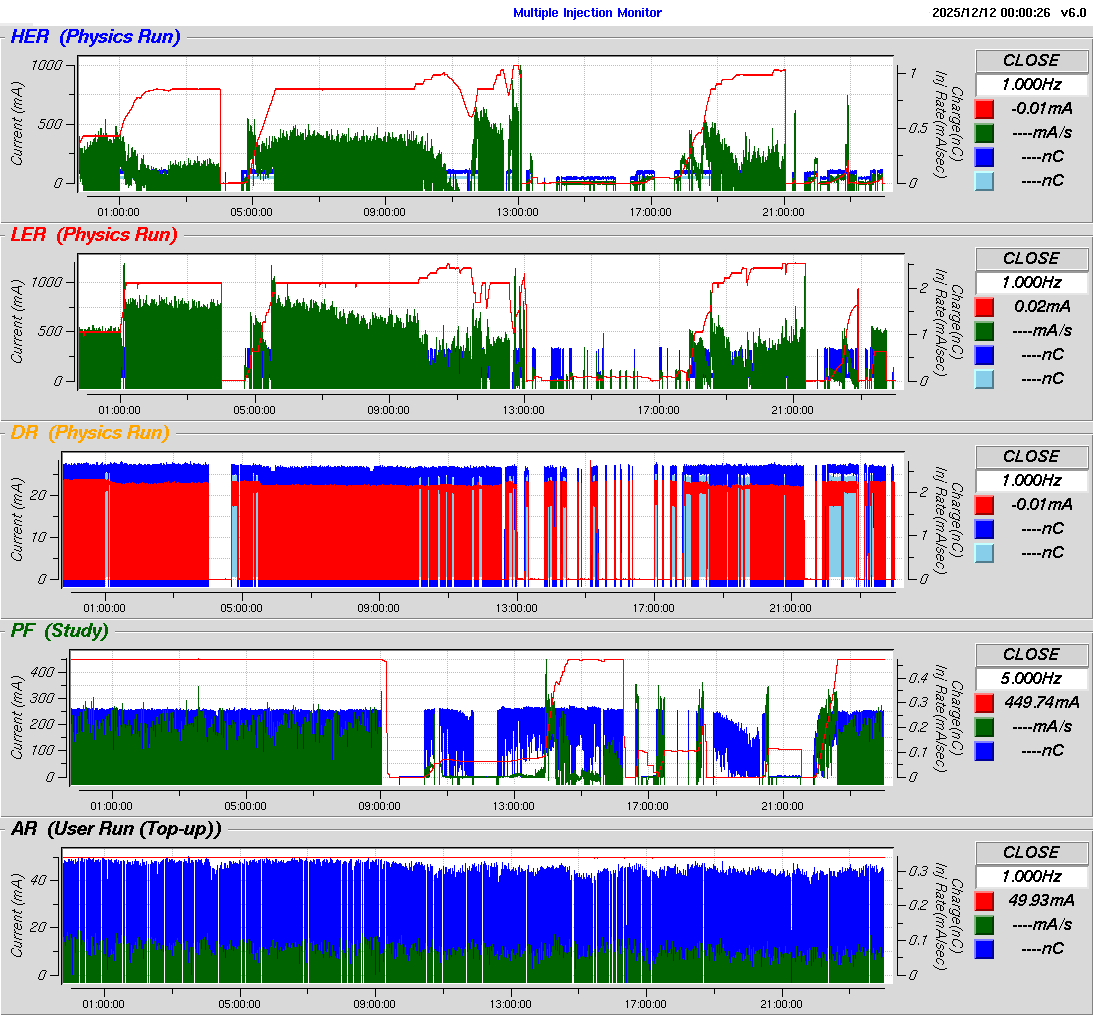1093x1015 pixels.
Task: Choose the green mA/s swatch in AR legend
Action: [x=985, y=925]
